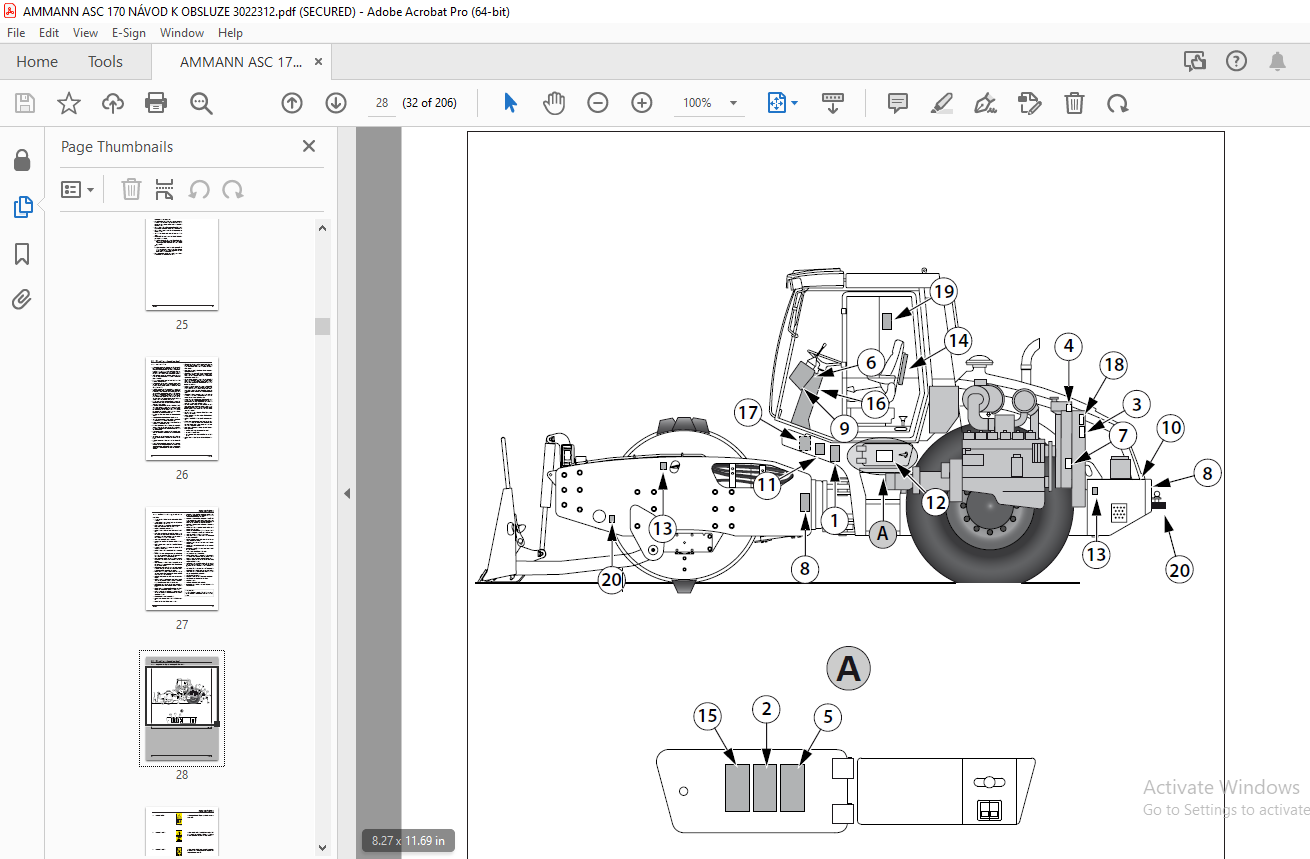Open the share/feedback chat icon at top right

pos(1195,61)
